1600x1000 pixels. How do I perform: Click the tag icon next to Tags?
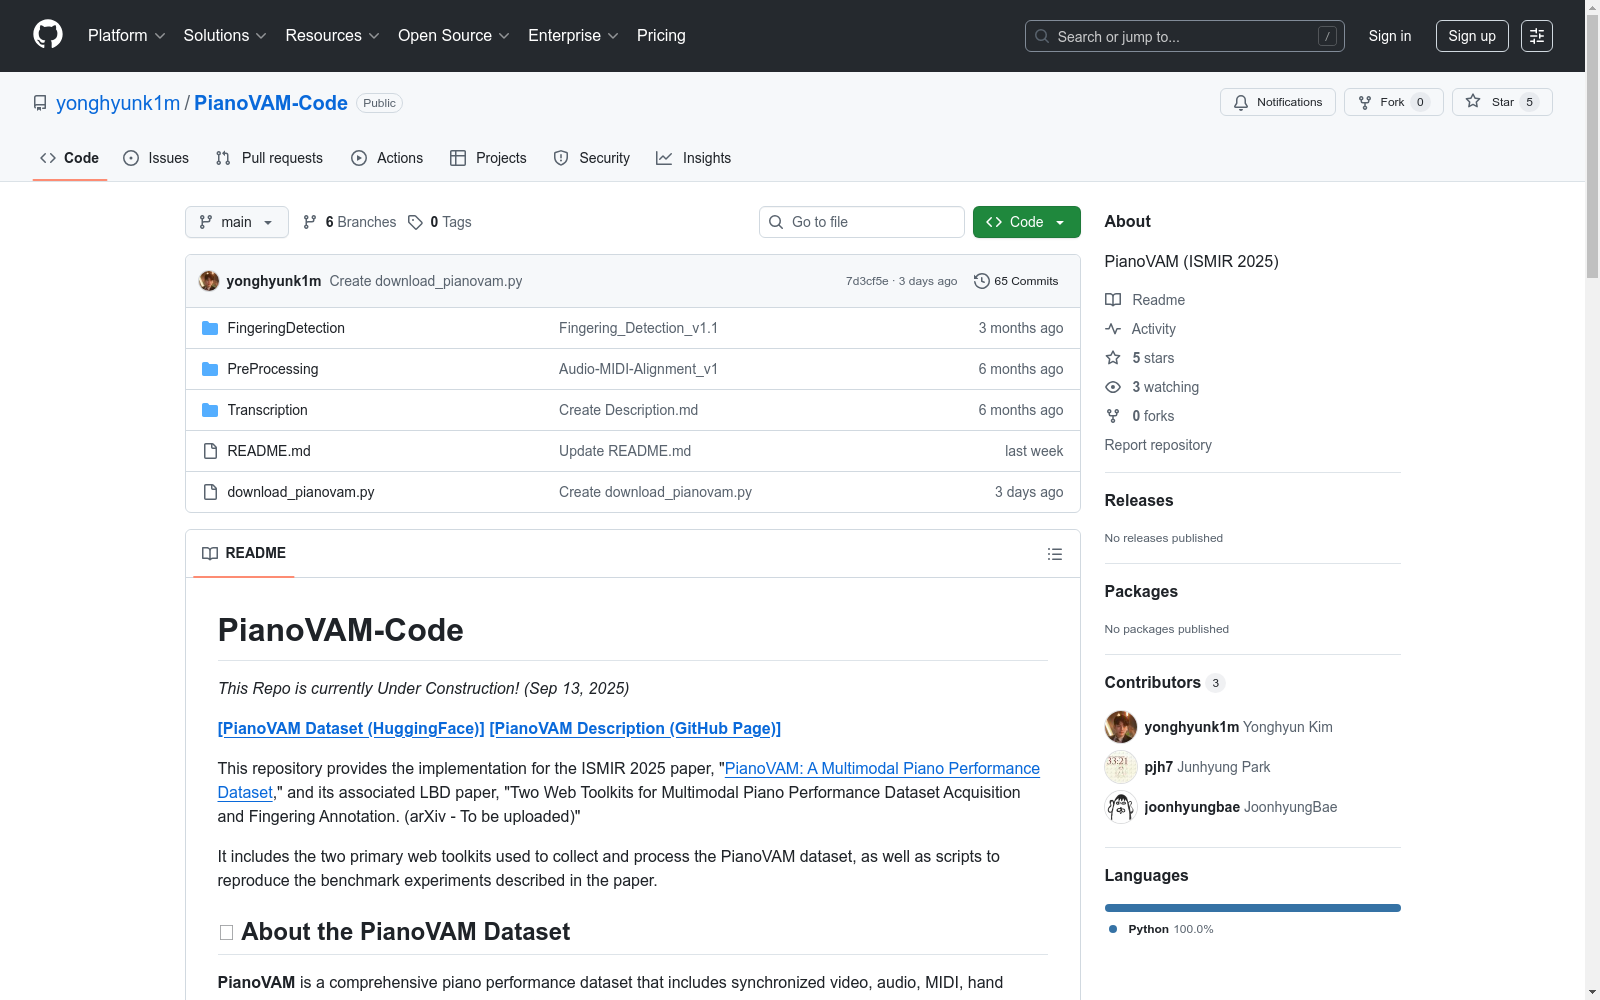[x=416, y=222]
